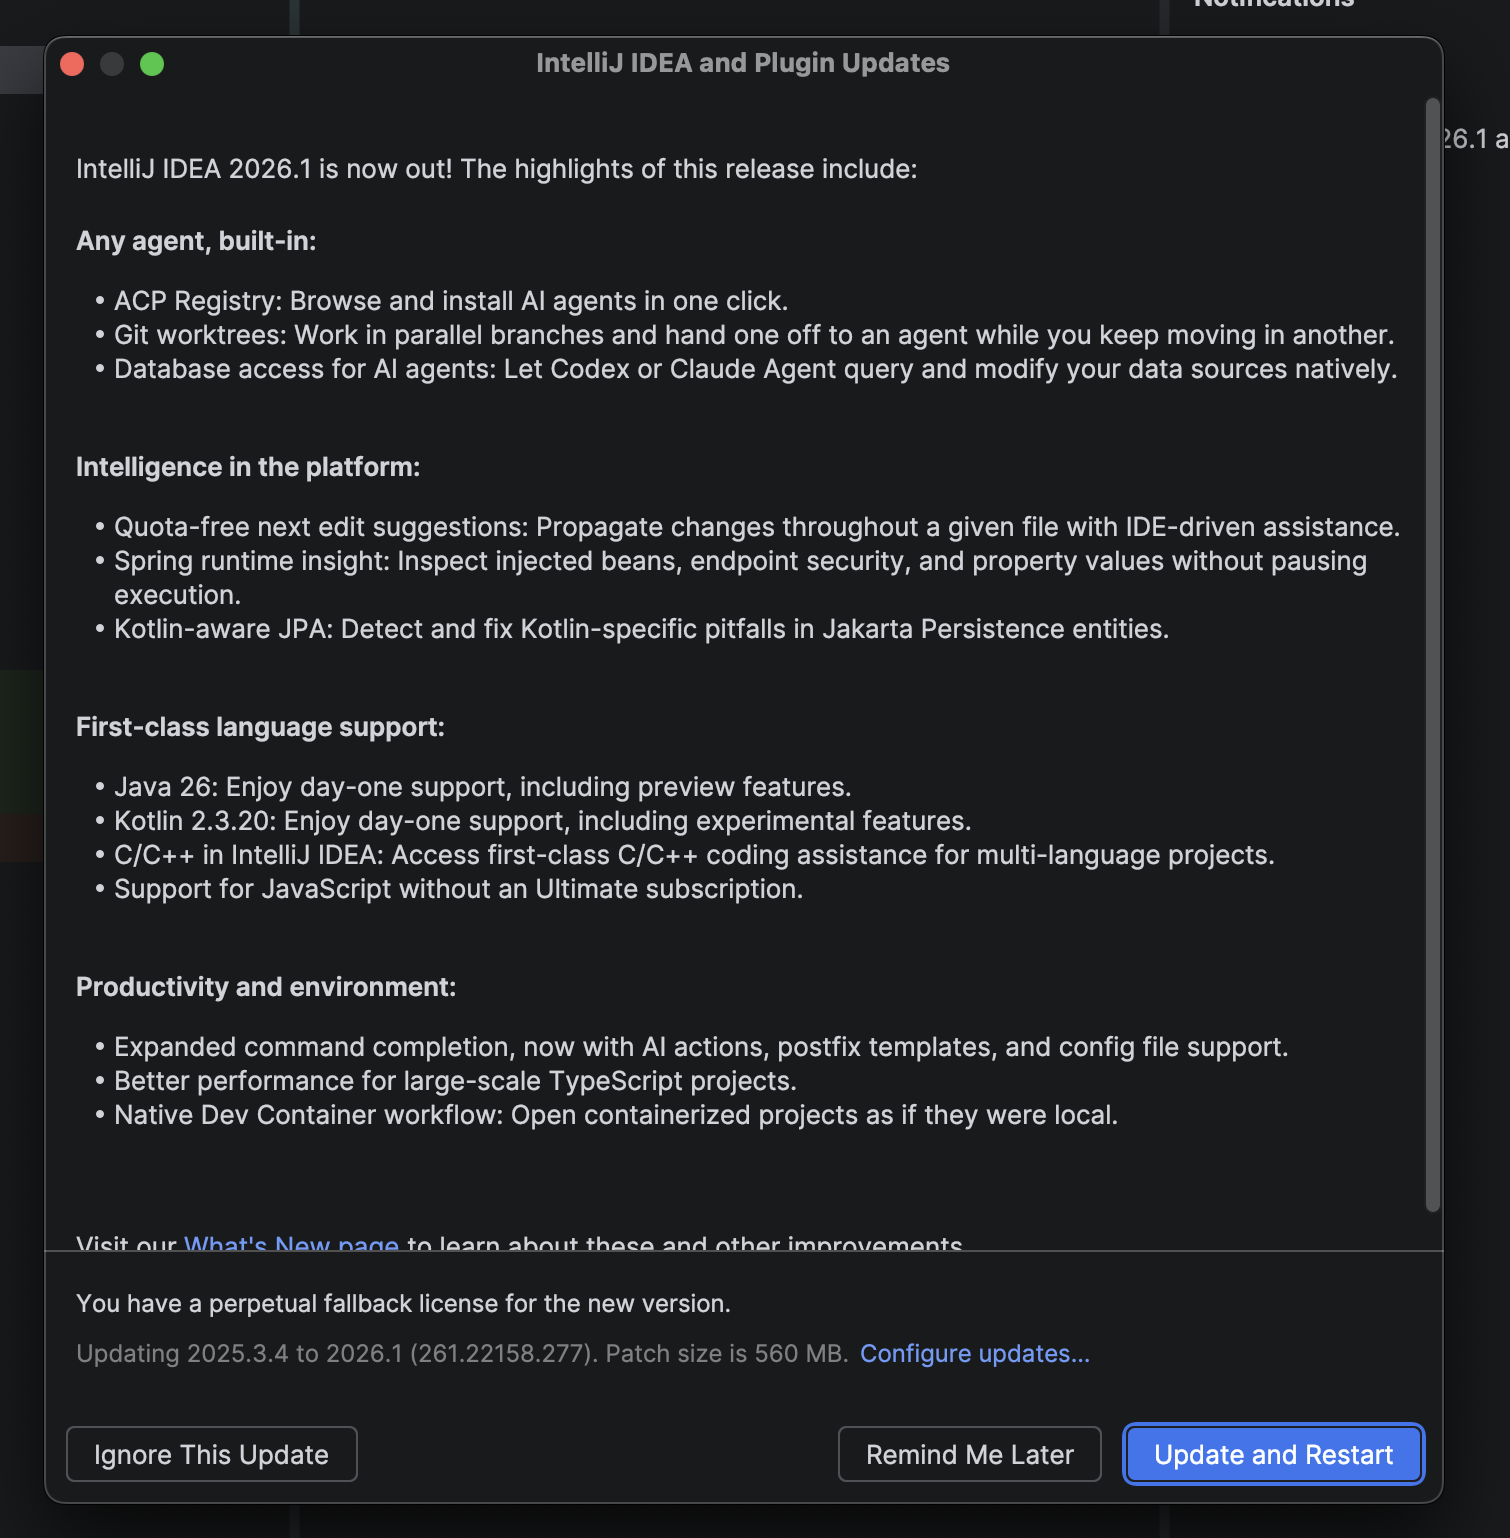
Task: Click the perpetual fallback license message
Action: (x=403, y=1303)
